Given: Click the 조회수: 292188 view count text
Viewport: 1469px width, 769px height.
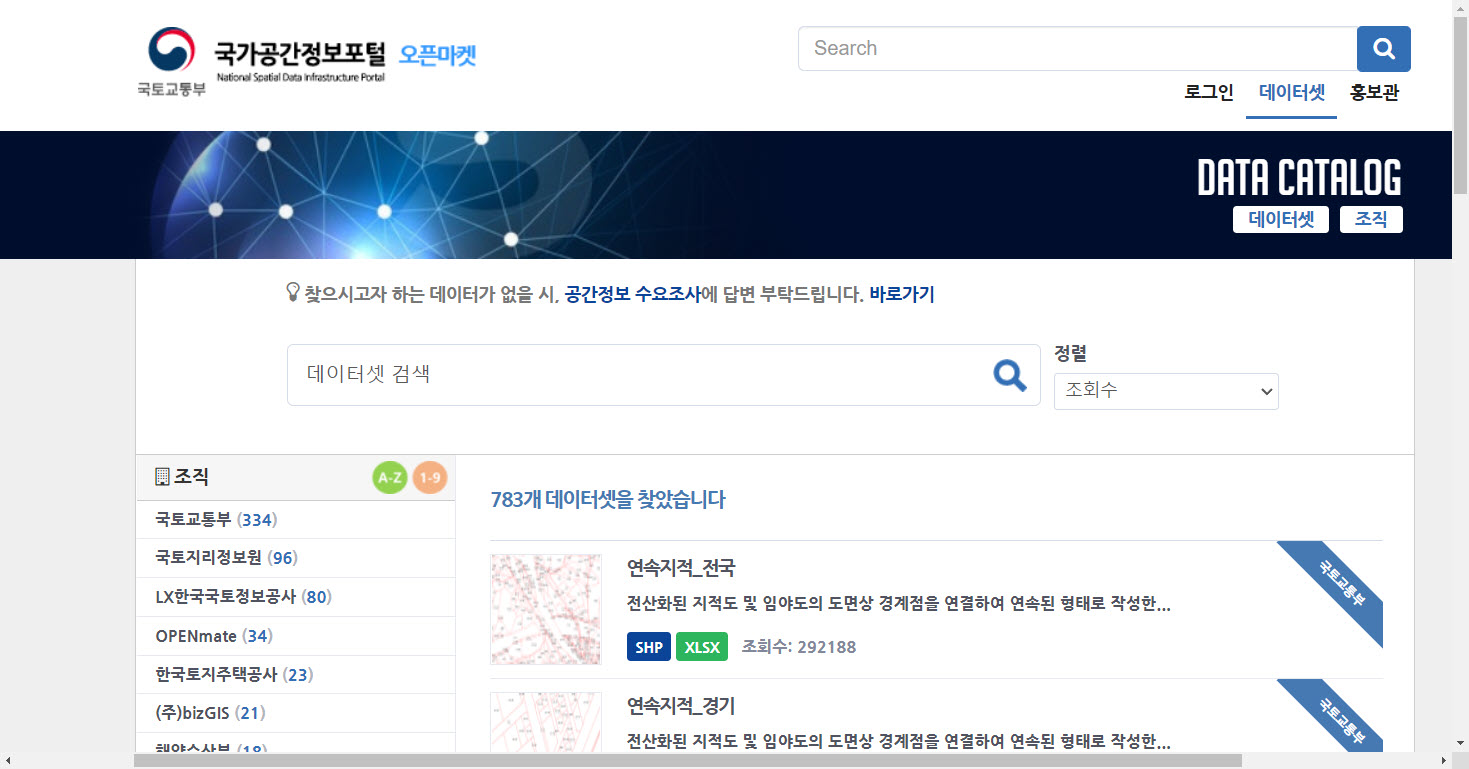Looking at the screenshot, I should pos(798,647).
